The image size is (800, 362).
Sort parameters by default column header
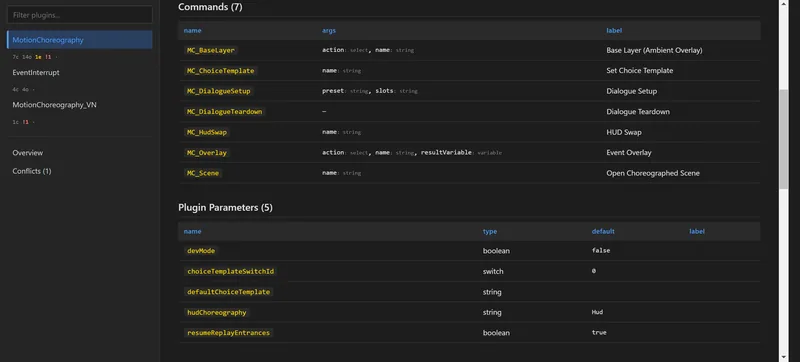[x=603, y=231]
